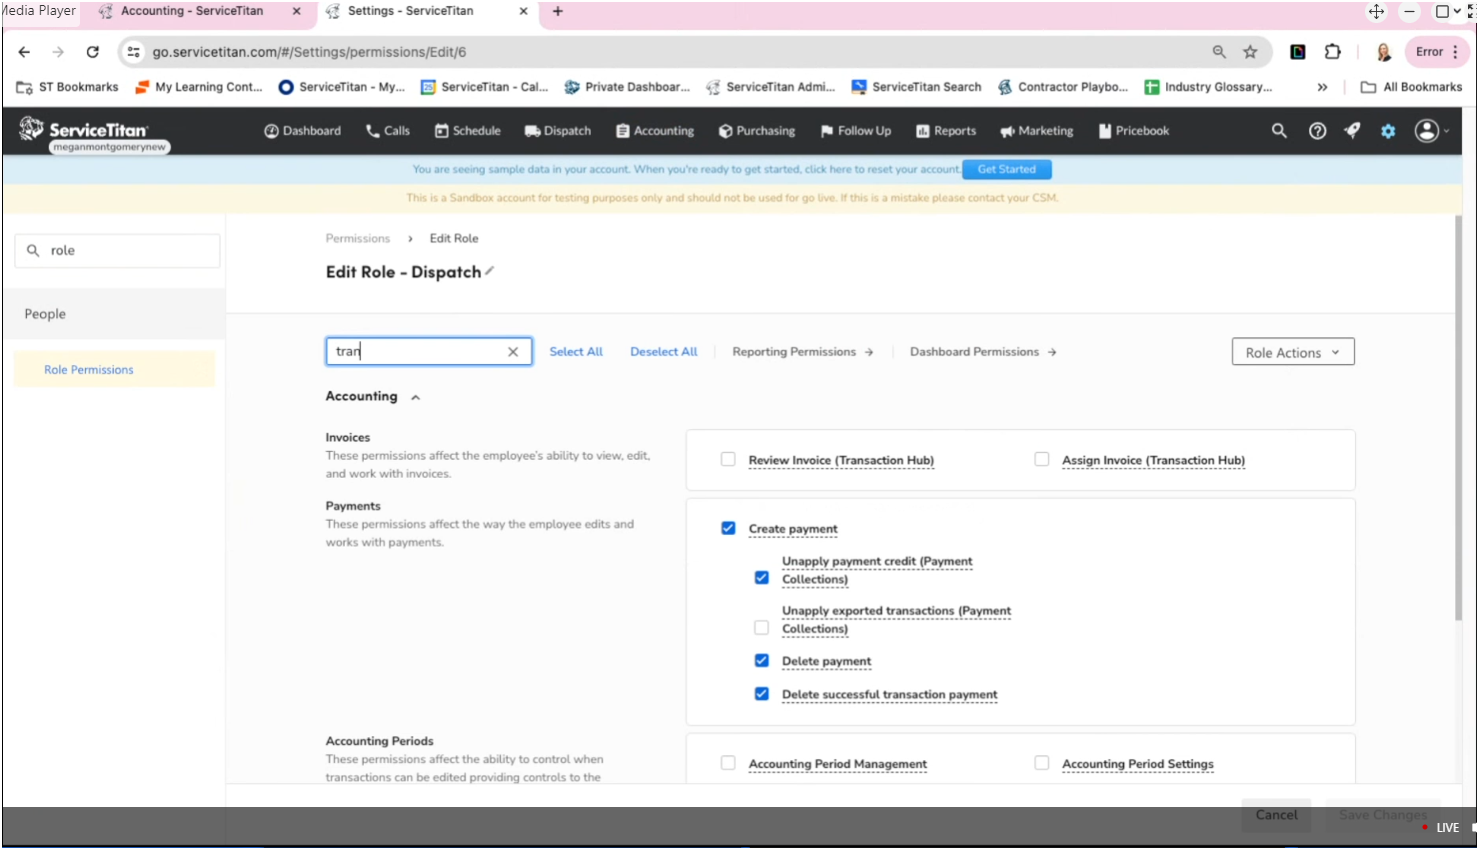
Task: Click the permission search field containing tran
Action: pyautogui.click(x=429, y=352)
